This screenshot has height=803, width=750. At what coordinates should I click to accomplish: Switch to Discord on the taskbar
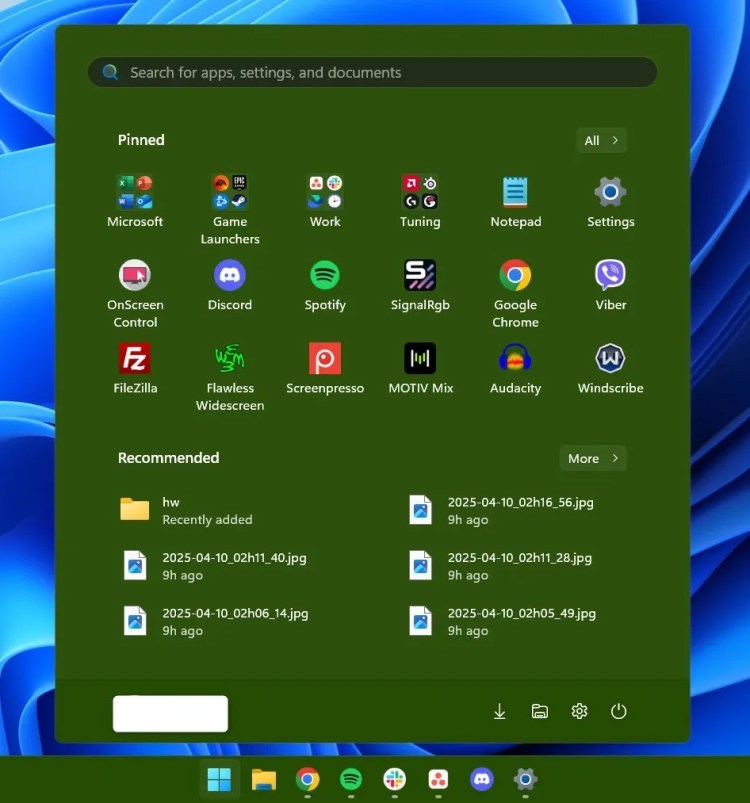click(482, 779)
